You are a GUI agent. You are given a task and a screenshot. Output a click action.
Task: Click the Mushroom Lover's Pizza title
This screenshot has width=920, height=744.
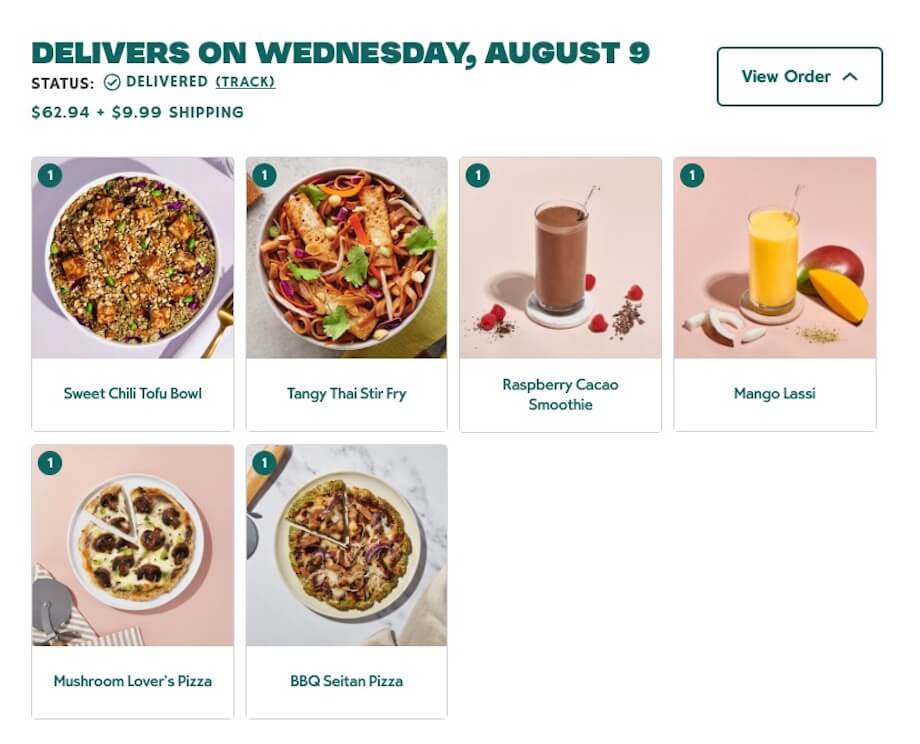pyautogui.click(x=132, y=681)
